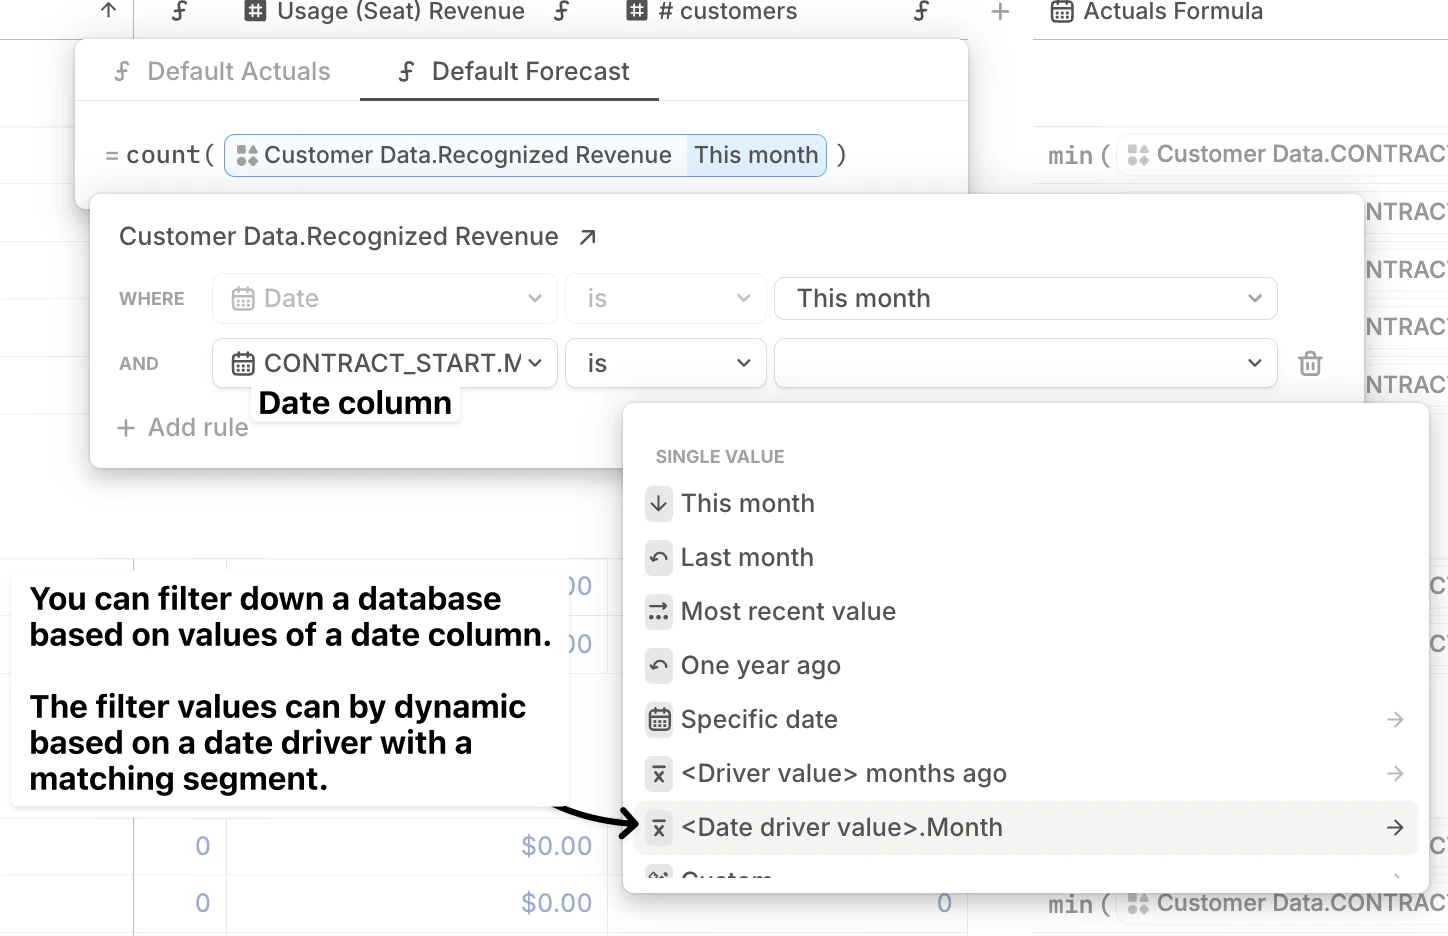This screenshot has height=936, width=1448.
Task: Click the up arrow icon in header
Action: [x=109, y=11]
